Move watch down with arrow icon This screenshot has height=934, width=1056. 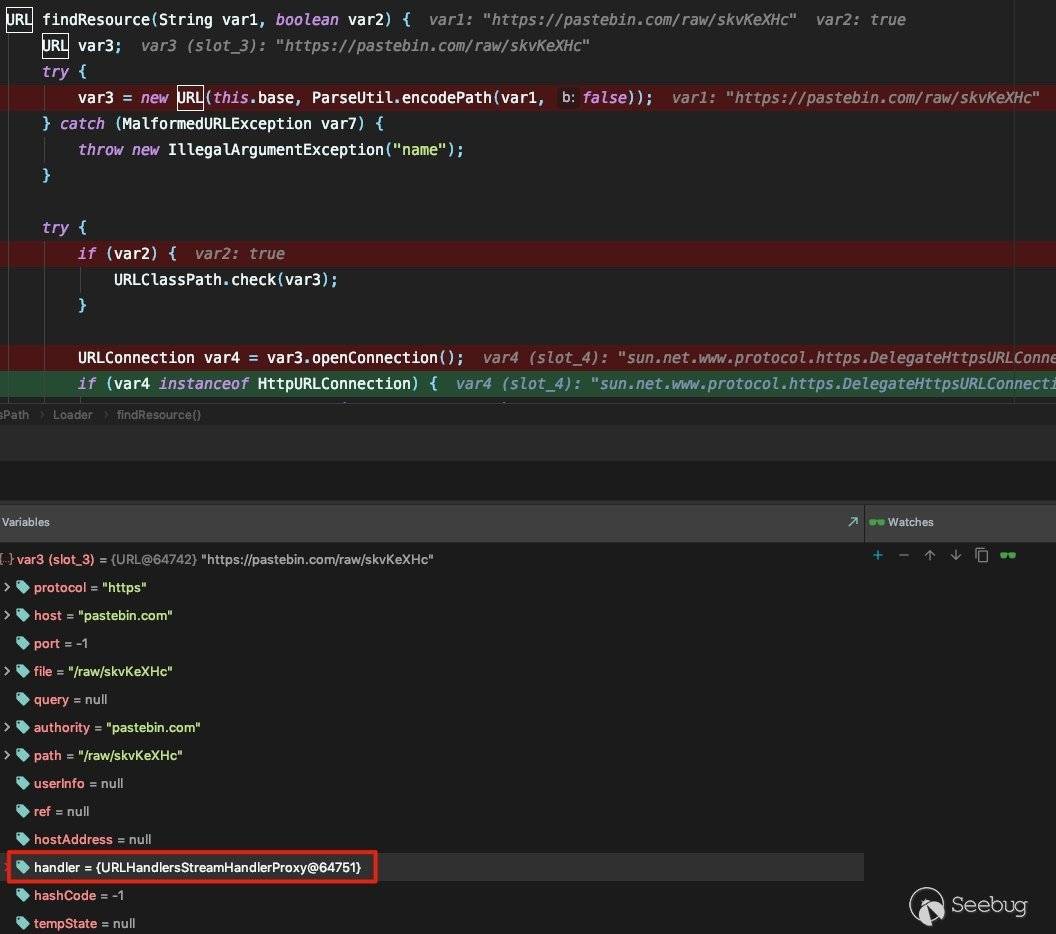[956, 555]
